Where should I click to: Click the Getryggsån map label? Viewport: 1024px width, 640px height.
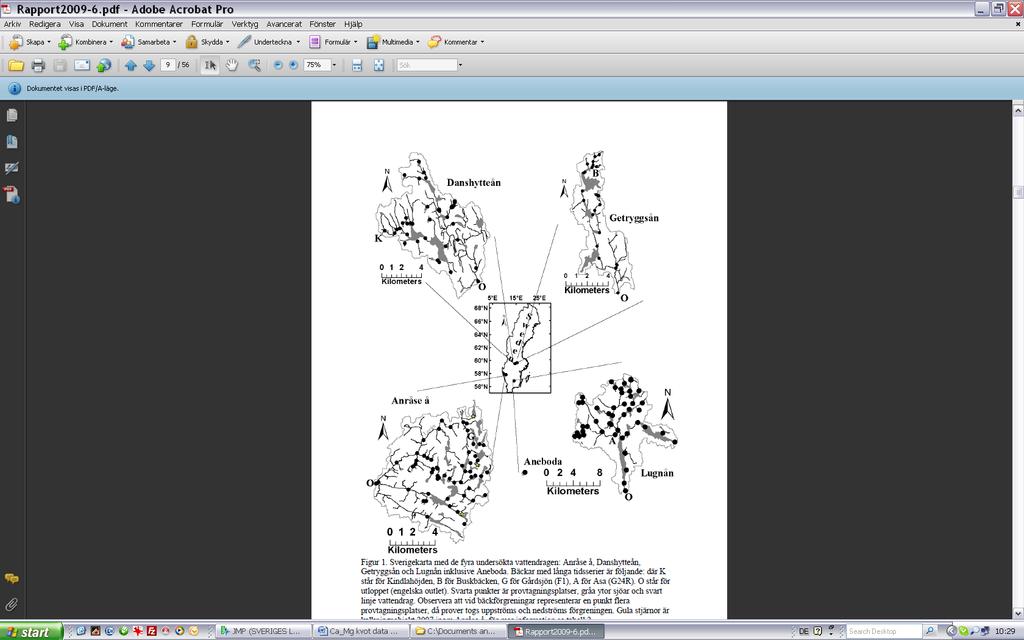tap(633, 218)
